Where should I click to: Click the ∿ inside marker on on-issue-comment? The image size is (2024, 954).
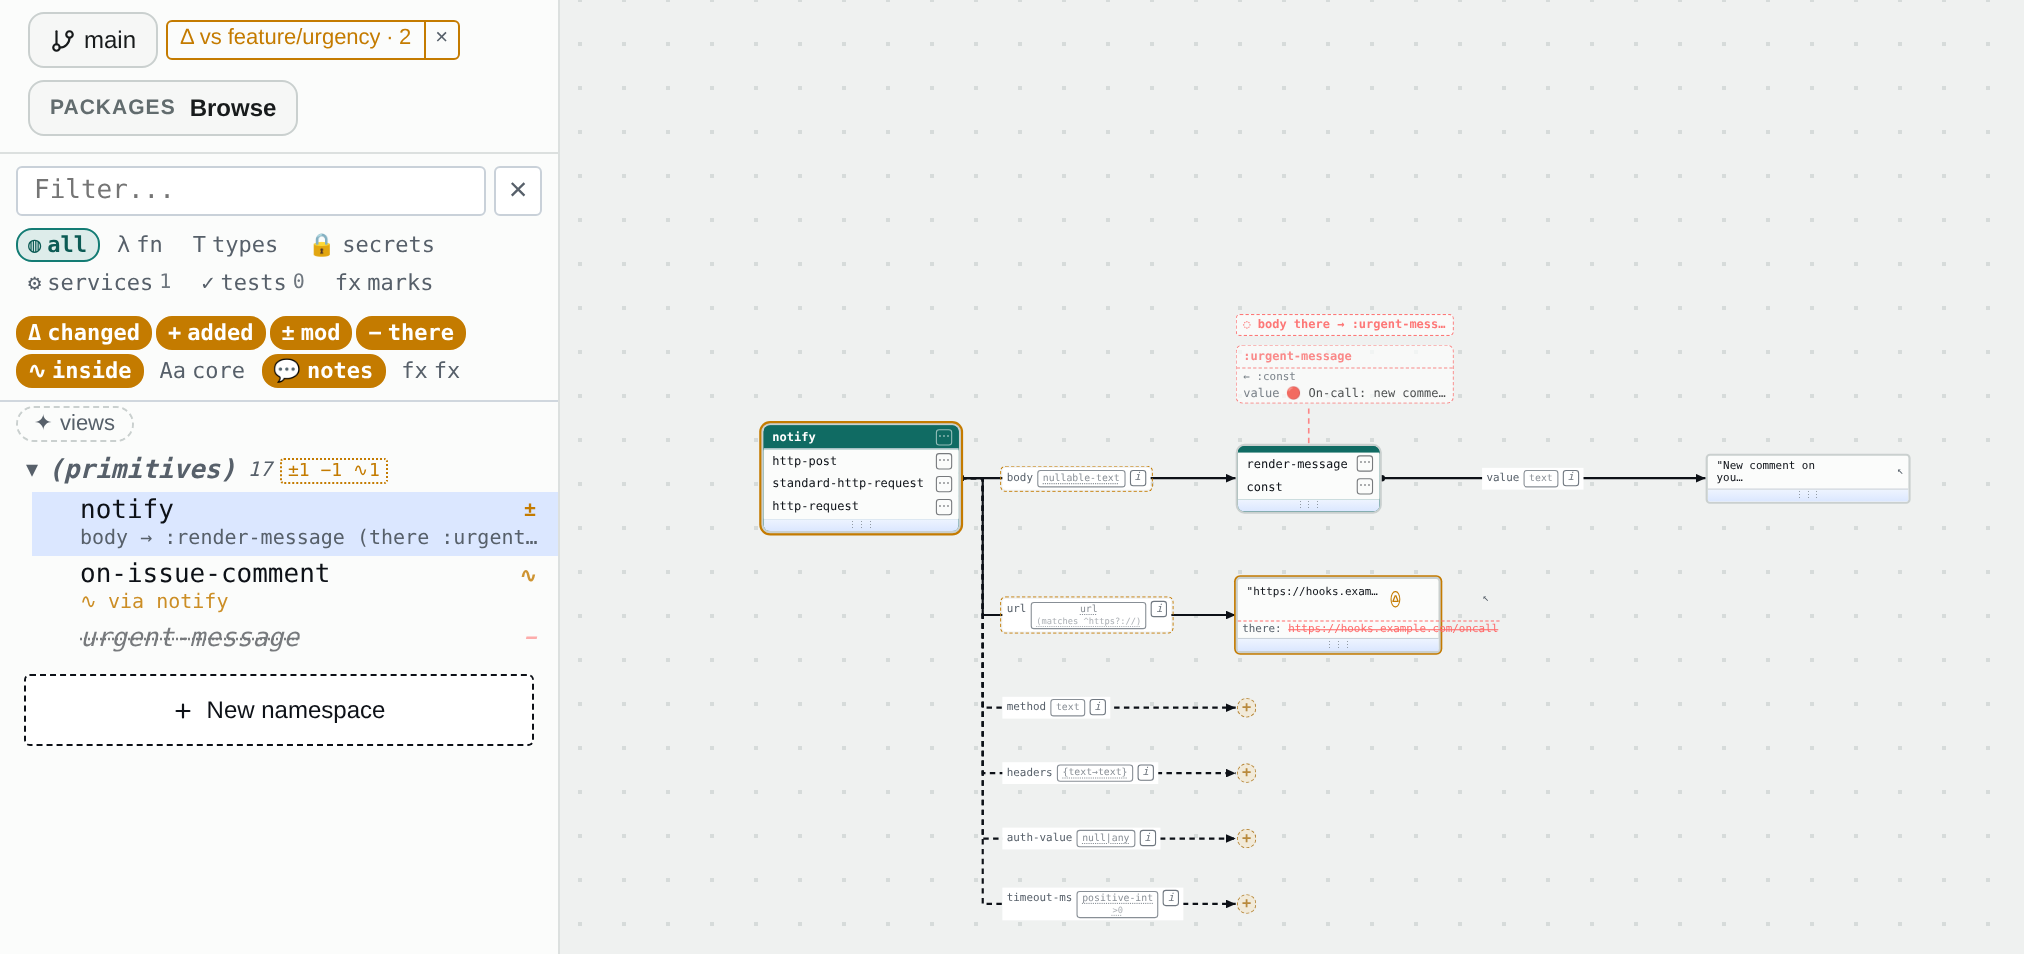(529, 575)
